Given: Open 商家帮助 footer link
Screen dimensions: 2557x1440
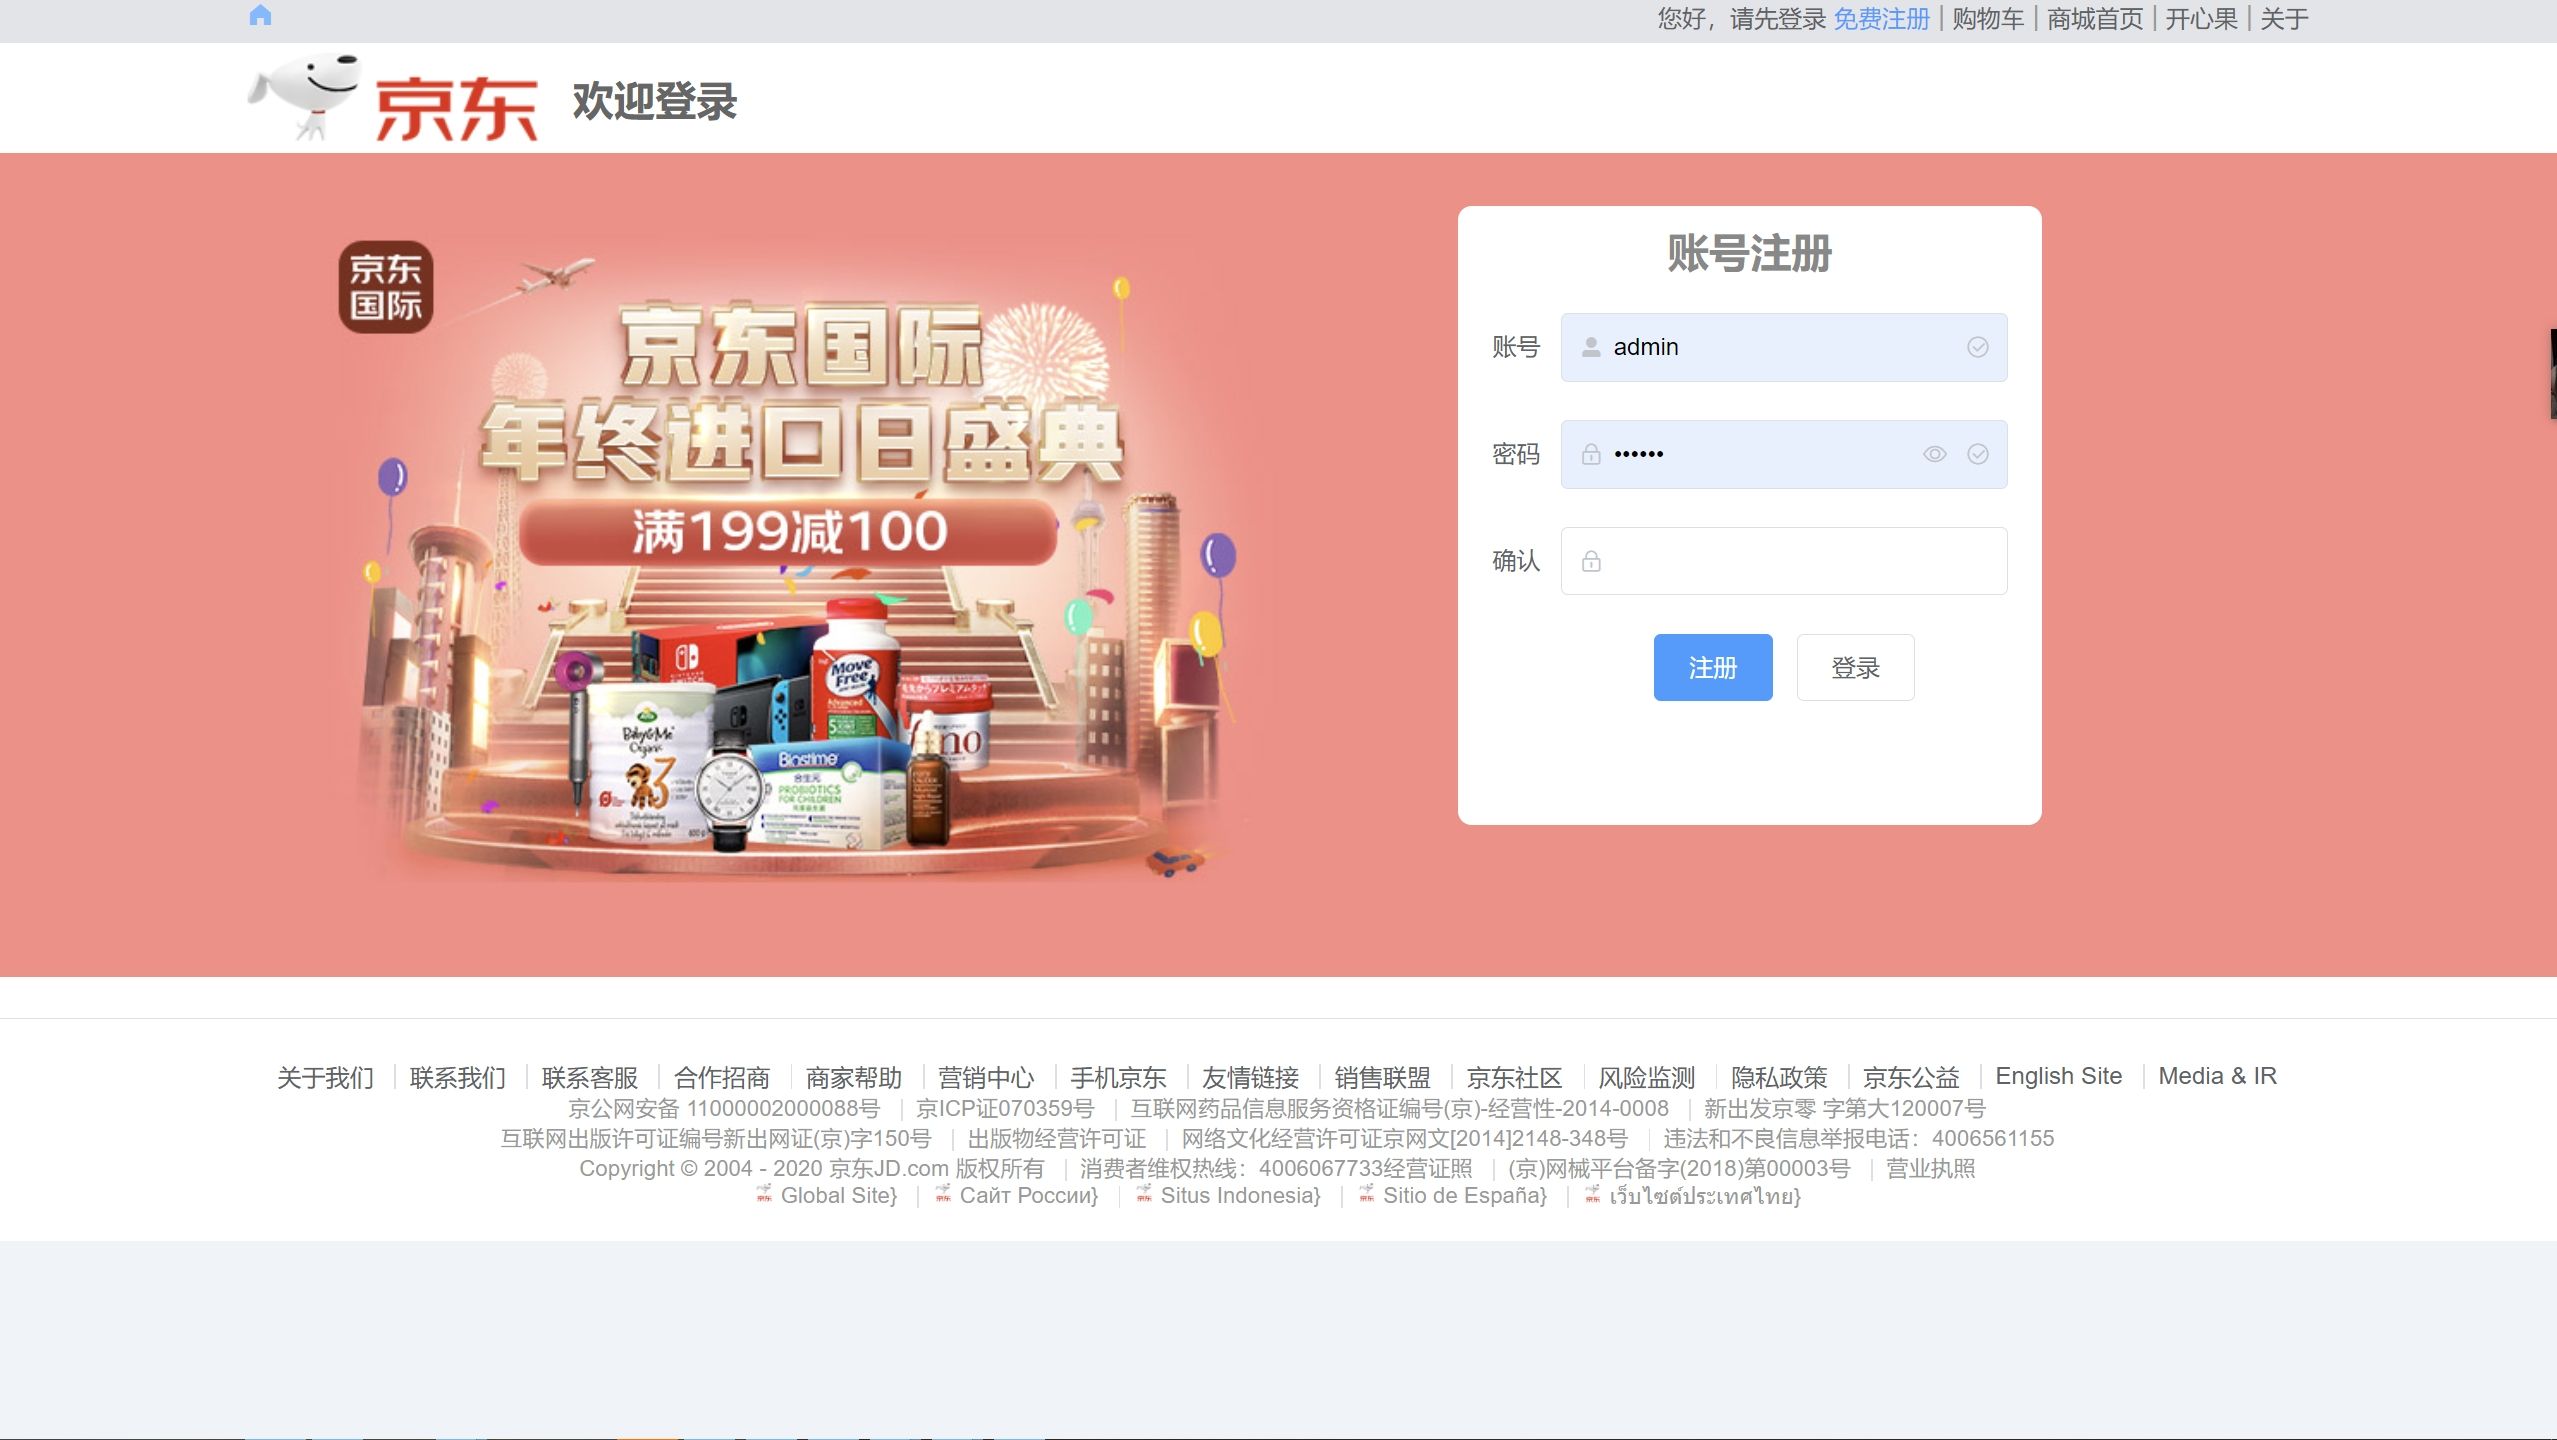Looking at the screenshot, I should [x=853, y=1077].
